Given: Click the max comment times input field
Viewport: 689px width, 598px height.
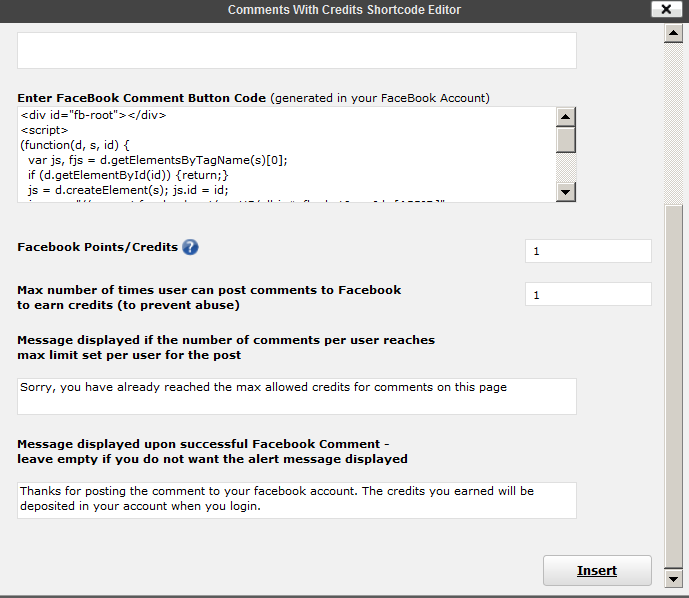Looking at the screenshot, I should (x=588, y=294).
